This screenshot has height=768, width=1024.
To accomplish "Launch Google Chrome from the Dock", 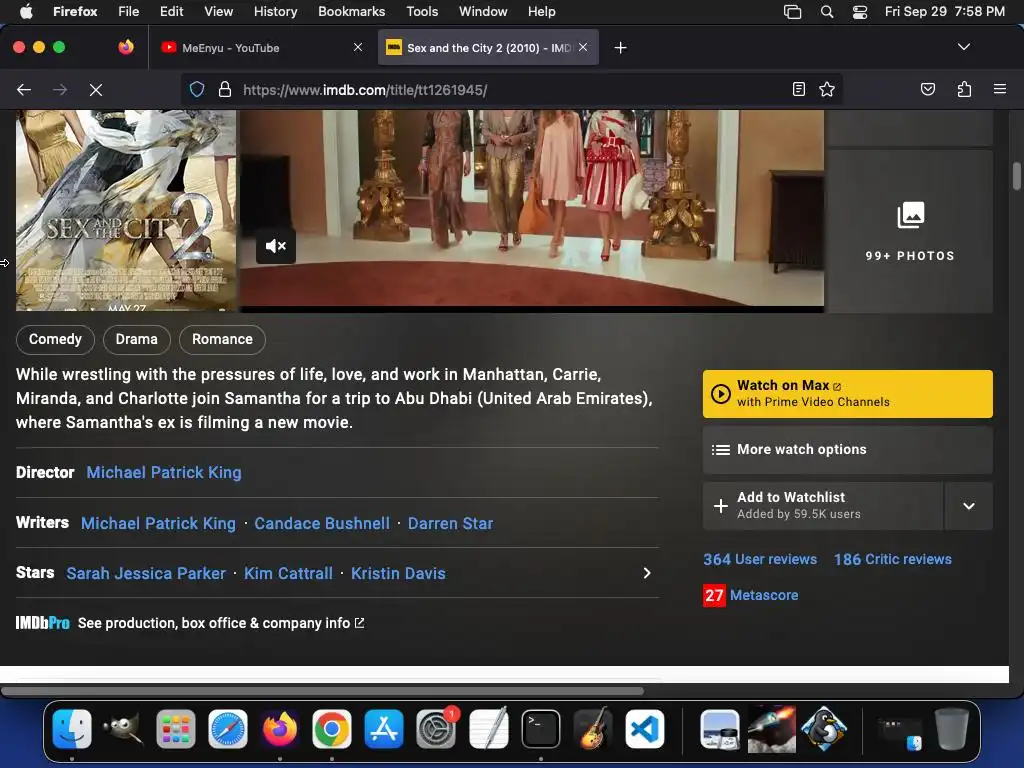I will [332, 729].
